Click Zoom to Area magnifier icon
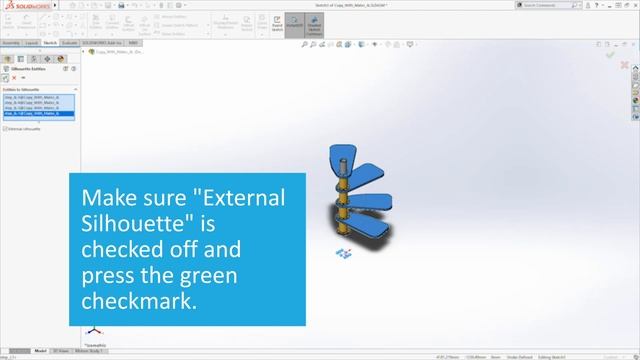This screenshot has width=640, height=360. tap(313, 44)
